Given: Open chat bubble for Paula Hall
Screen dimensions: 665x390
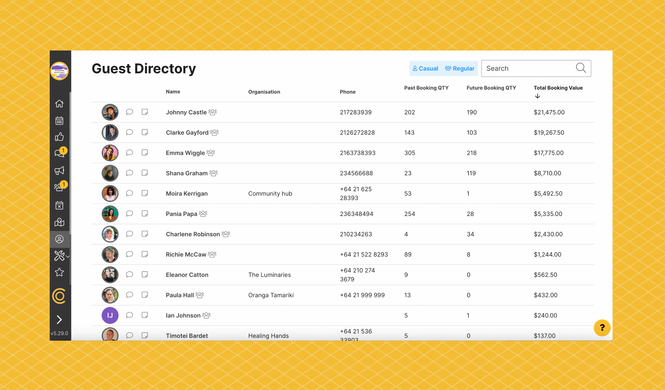Looking at the screenshot, I should pos(129,295).
